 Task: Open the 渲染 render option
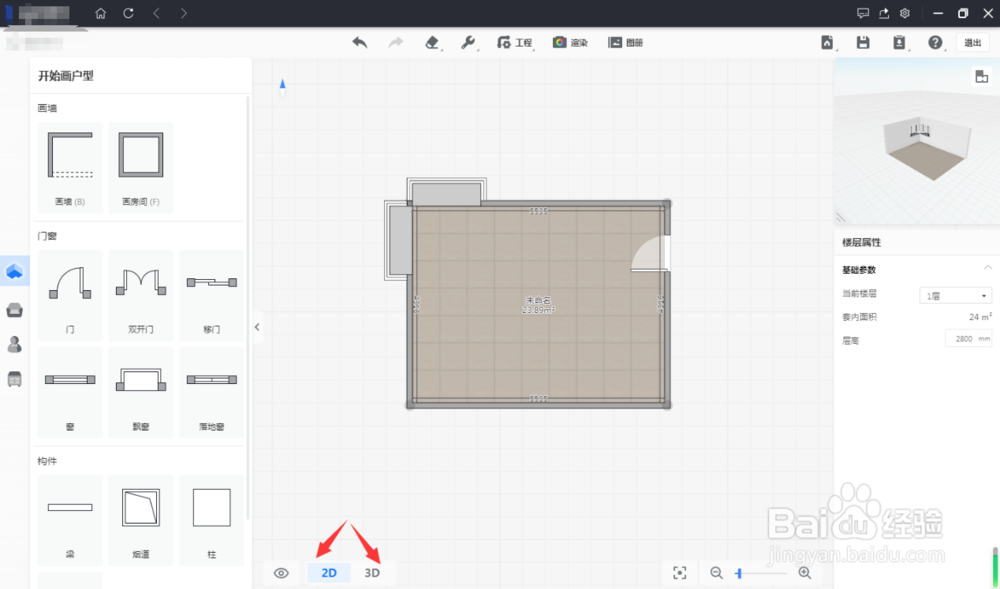pos(570,43)
